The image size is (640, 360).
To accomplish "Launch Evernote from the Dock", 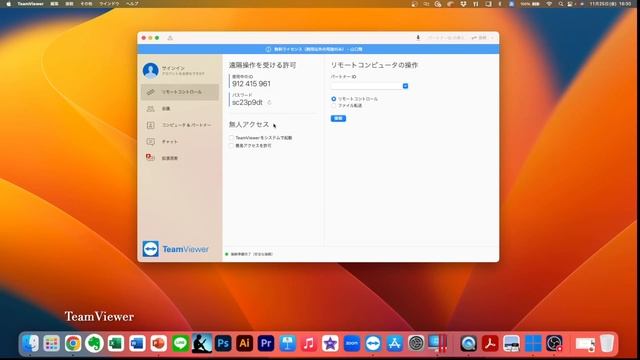I will [x=94, y=343].
